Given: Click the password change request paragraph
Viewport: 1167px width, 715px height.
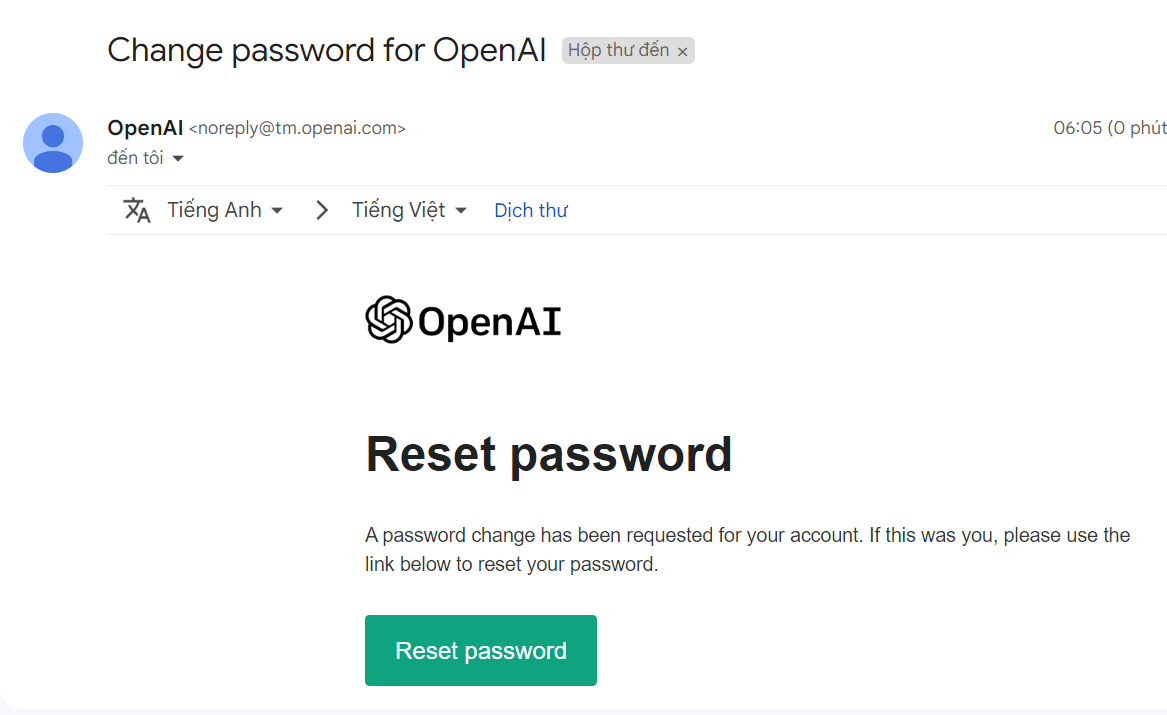Looking at the screenshot, I should [x=747, y=549].
